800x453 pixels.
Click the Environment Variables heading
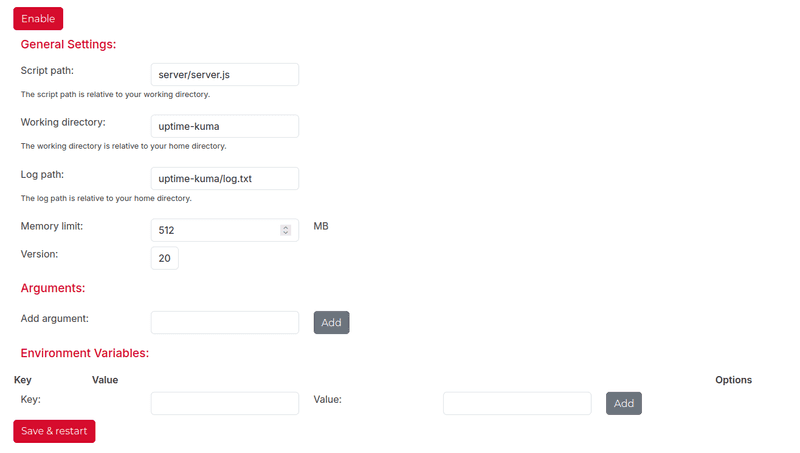click(x=84, y=353)
